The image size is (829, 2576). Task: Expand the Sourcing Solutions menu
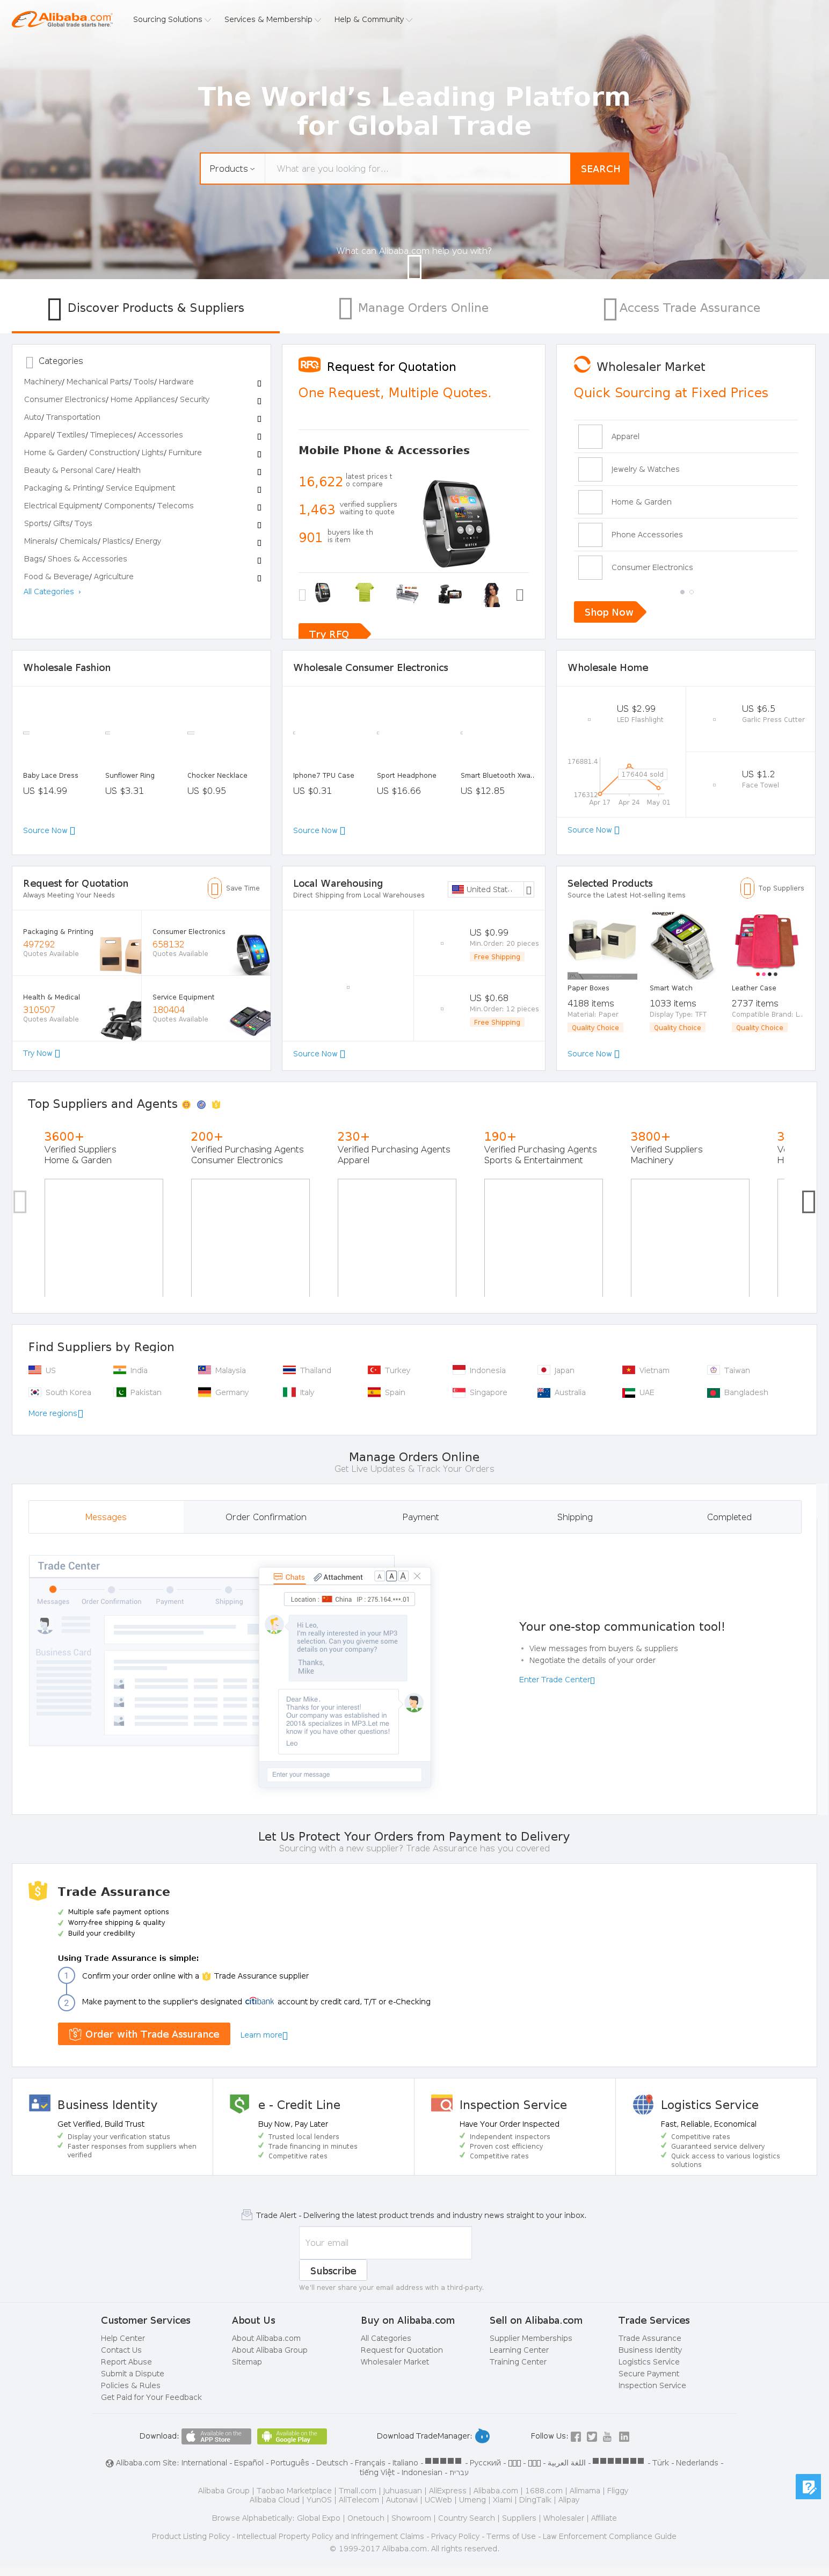171,19
